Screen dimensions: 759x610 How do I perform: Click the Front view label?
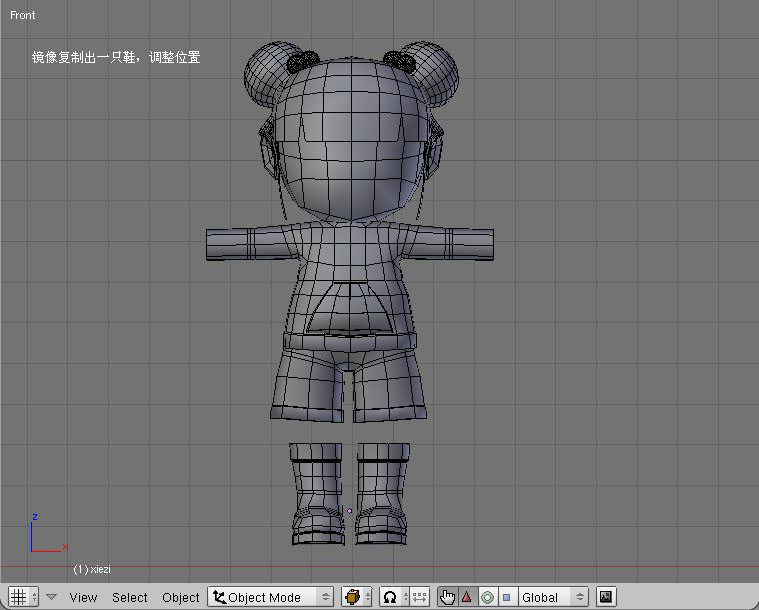(x=22, y=15)
